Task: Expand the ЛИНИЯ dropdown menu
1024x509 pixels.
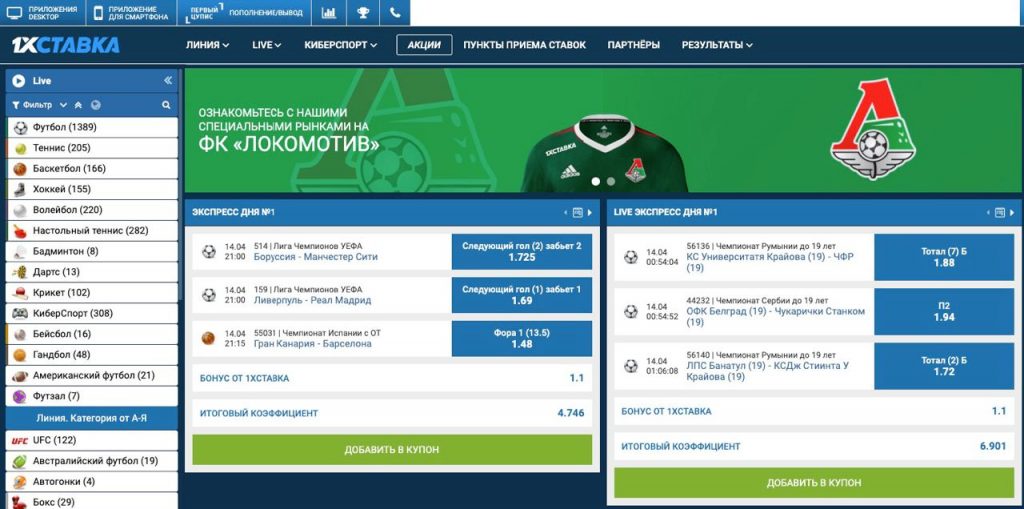Action: (207, 45)
